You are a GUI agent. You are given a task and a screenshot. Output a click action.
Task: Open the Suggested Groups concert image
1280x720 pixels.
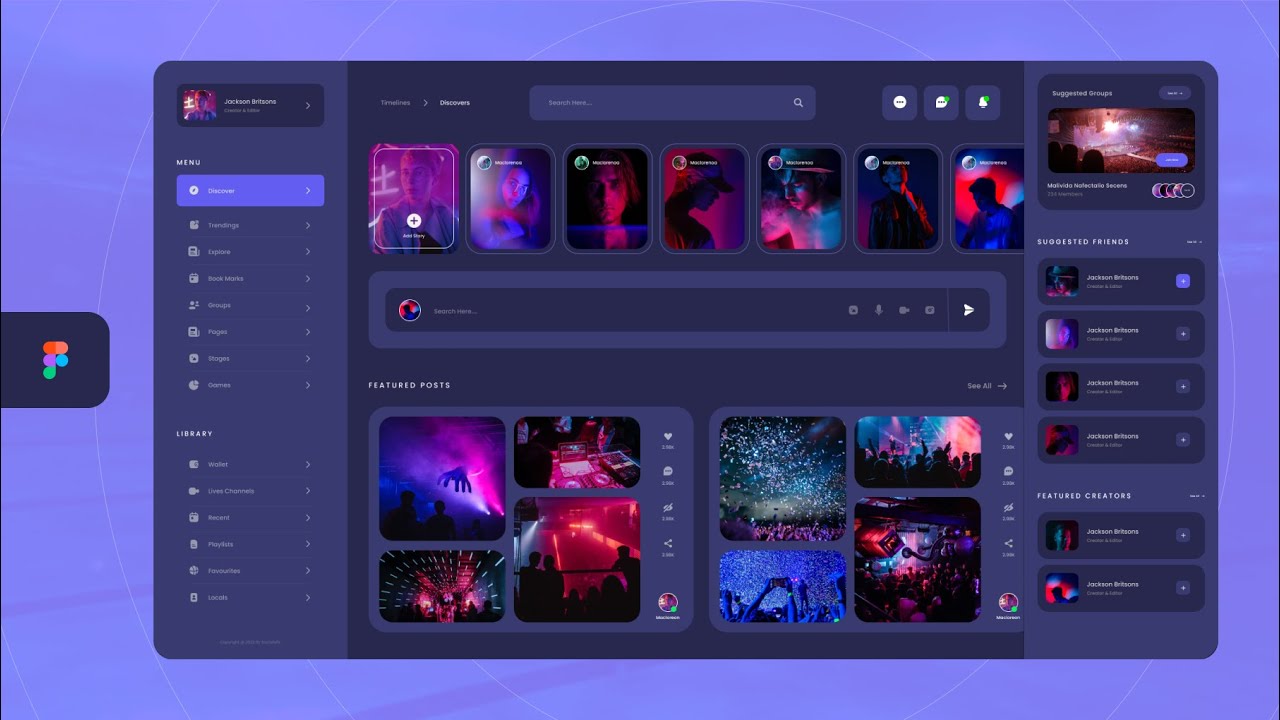pyautogui.click(x=1121, y=140)
